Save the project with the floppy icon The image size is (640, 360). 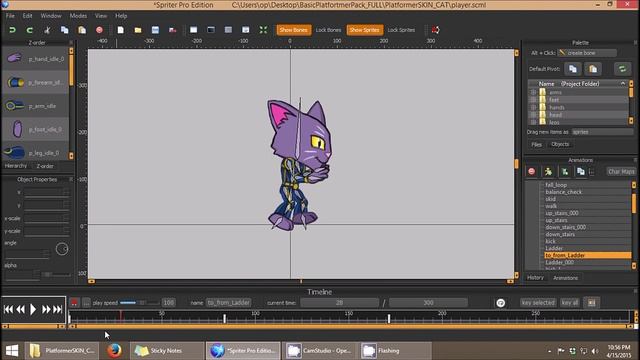[155, 30]
